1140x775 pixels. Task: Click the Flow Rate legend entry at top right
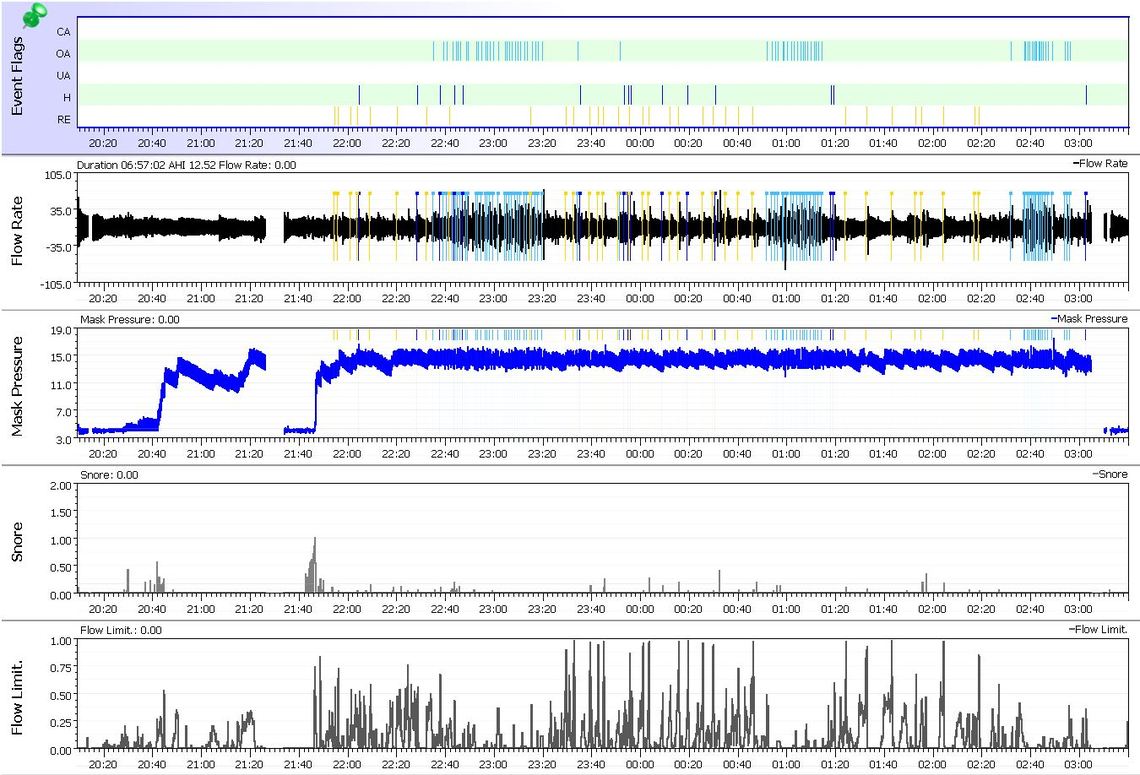pos(1100,164)
